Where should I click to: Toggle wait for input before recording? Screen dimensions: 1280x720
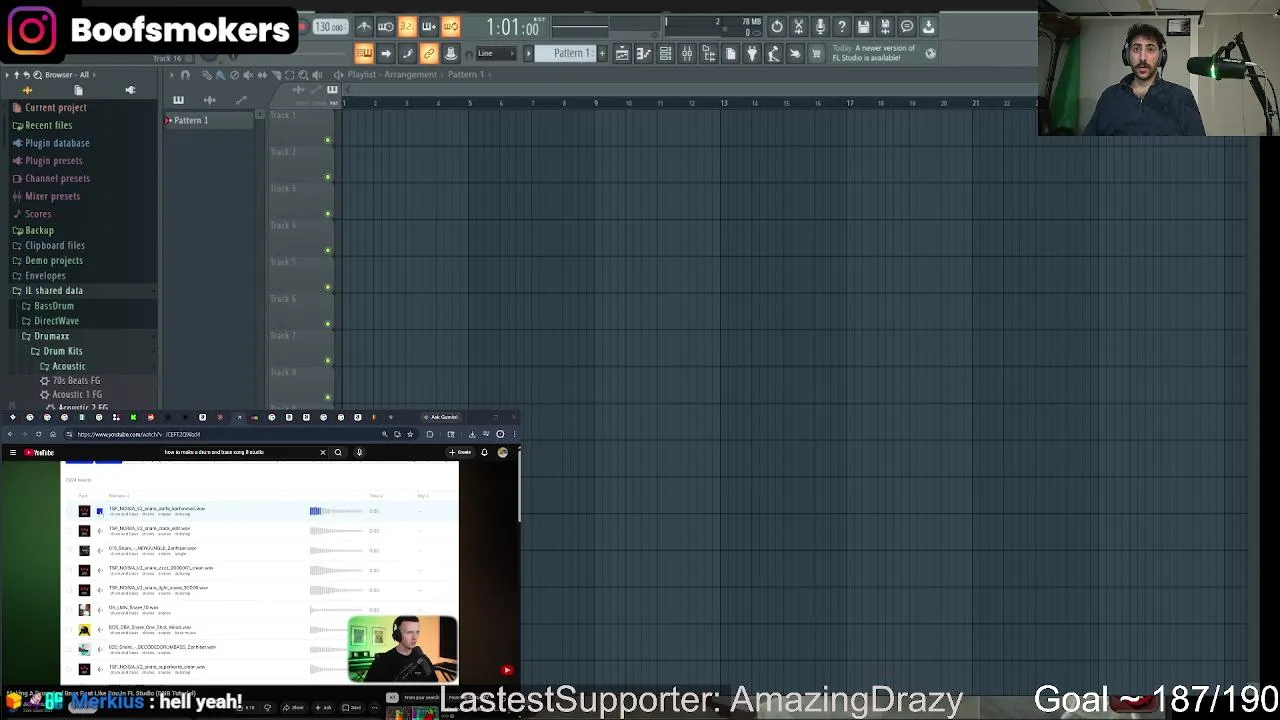[x=386, y=27]
